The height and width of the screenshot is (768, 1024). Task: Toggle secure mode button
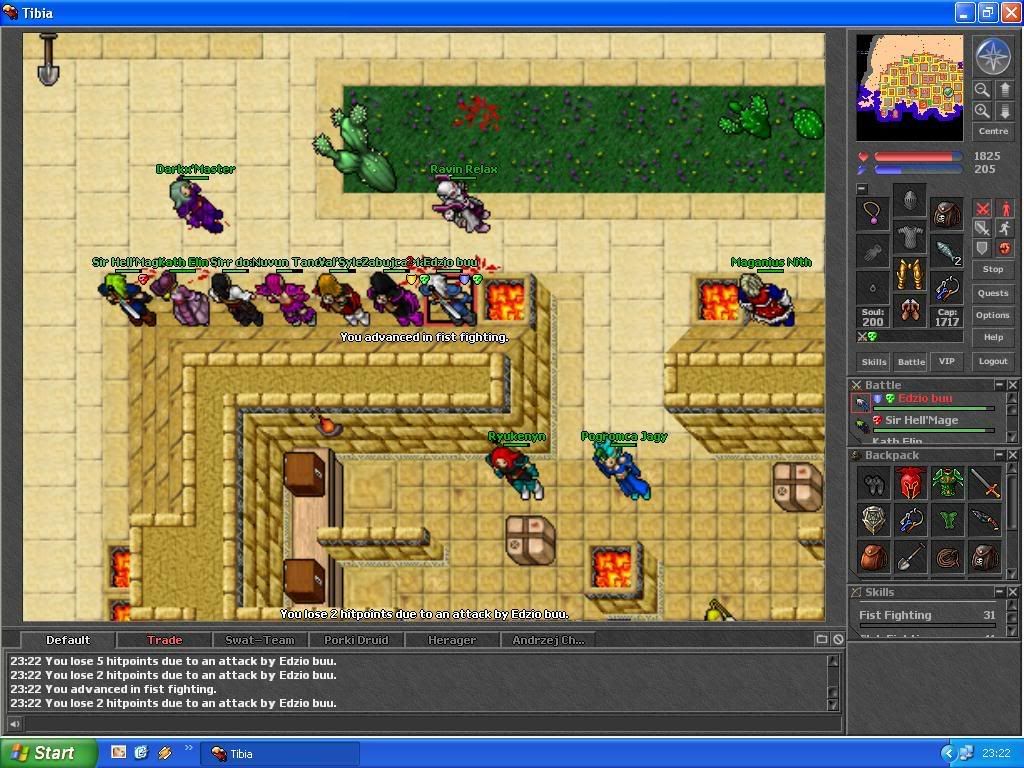[1004, 248]
